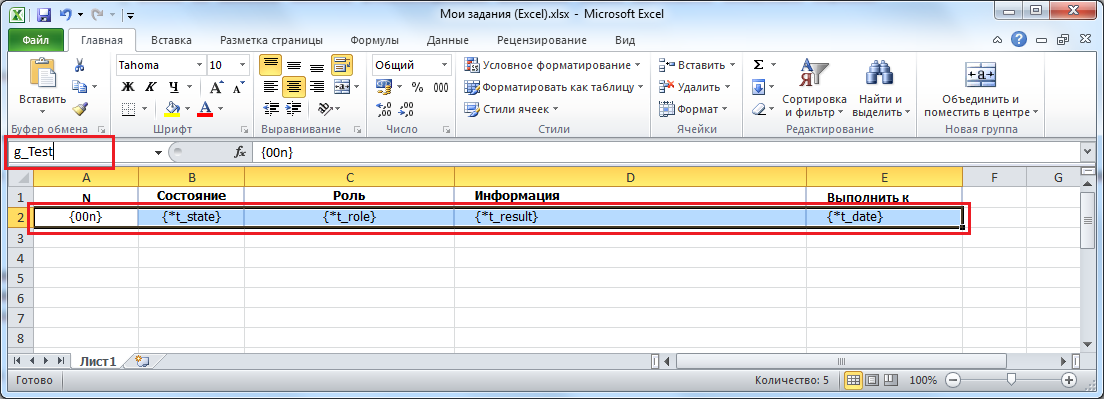The height and width of the screenshot is (399, 1104).
Task: Select the Format Painter brush icon
Action: click(x=80, y=108)
